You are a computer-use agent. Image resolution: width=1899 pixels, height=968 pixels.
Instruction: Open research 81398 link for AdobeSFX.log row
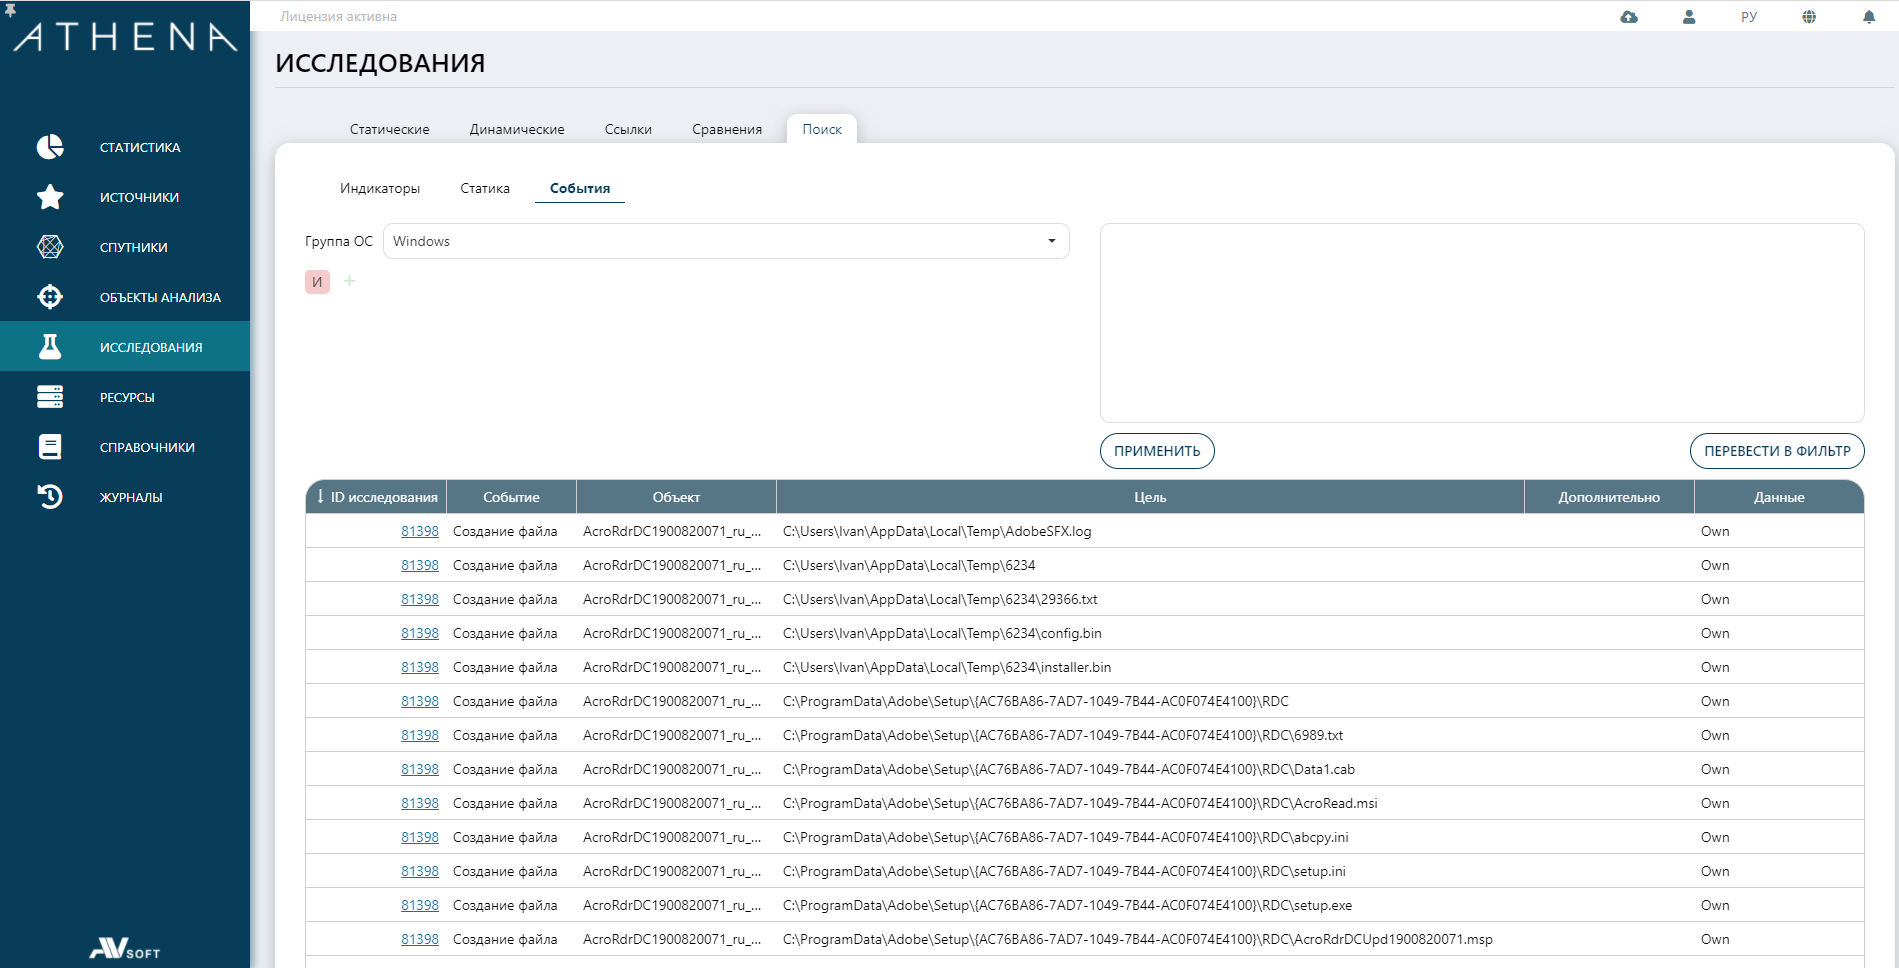(x=420, y=531)
